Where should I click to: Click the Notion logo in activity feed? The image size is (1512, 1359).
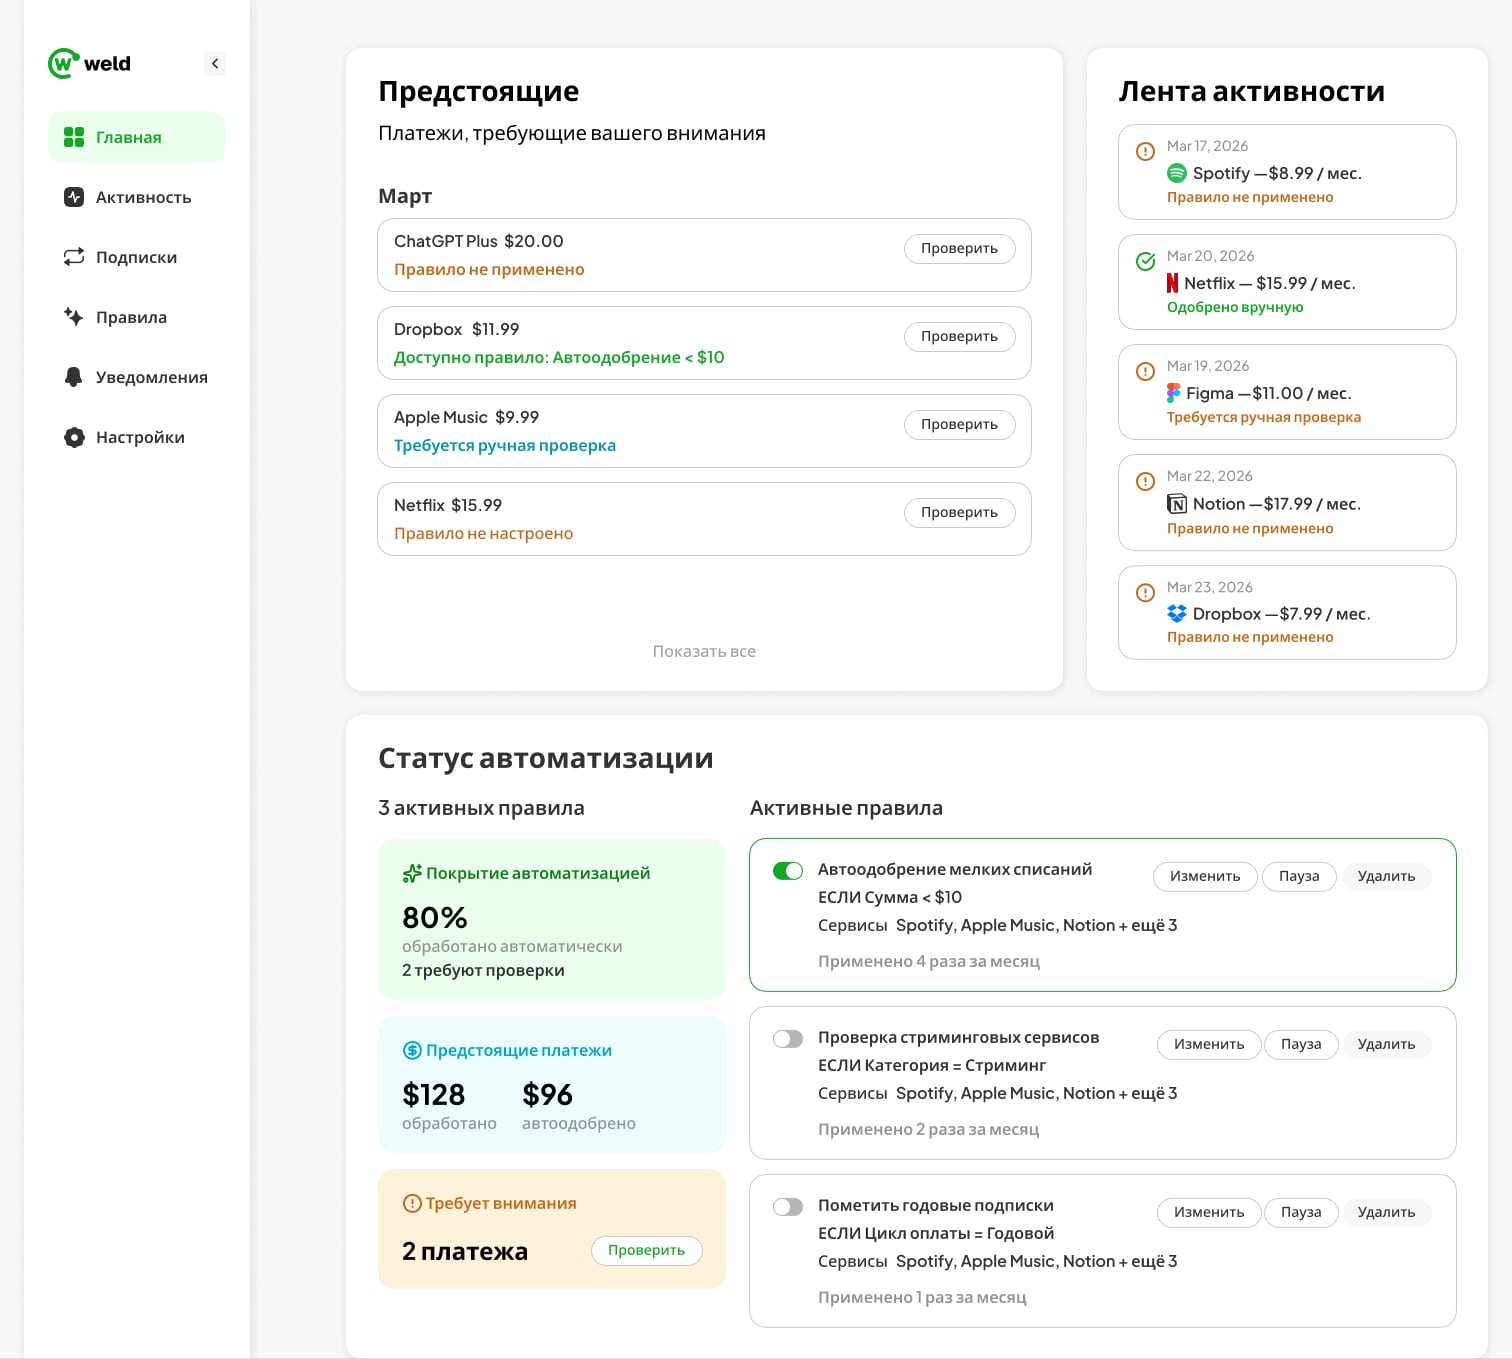pyautogui.click(x=1177, y=504)
